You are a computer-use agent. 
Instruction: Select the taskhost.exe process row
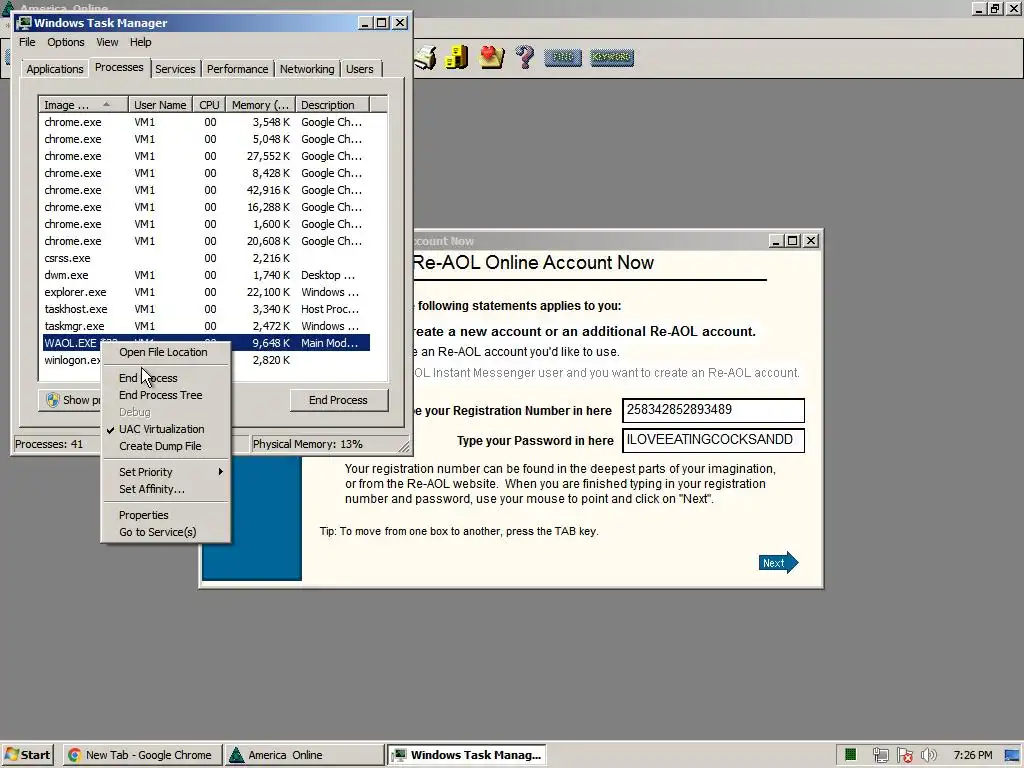point(206,309)
